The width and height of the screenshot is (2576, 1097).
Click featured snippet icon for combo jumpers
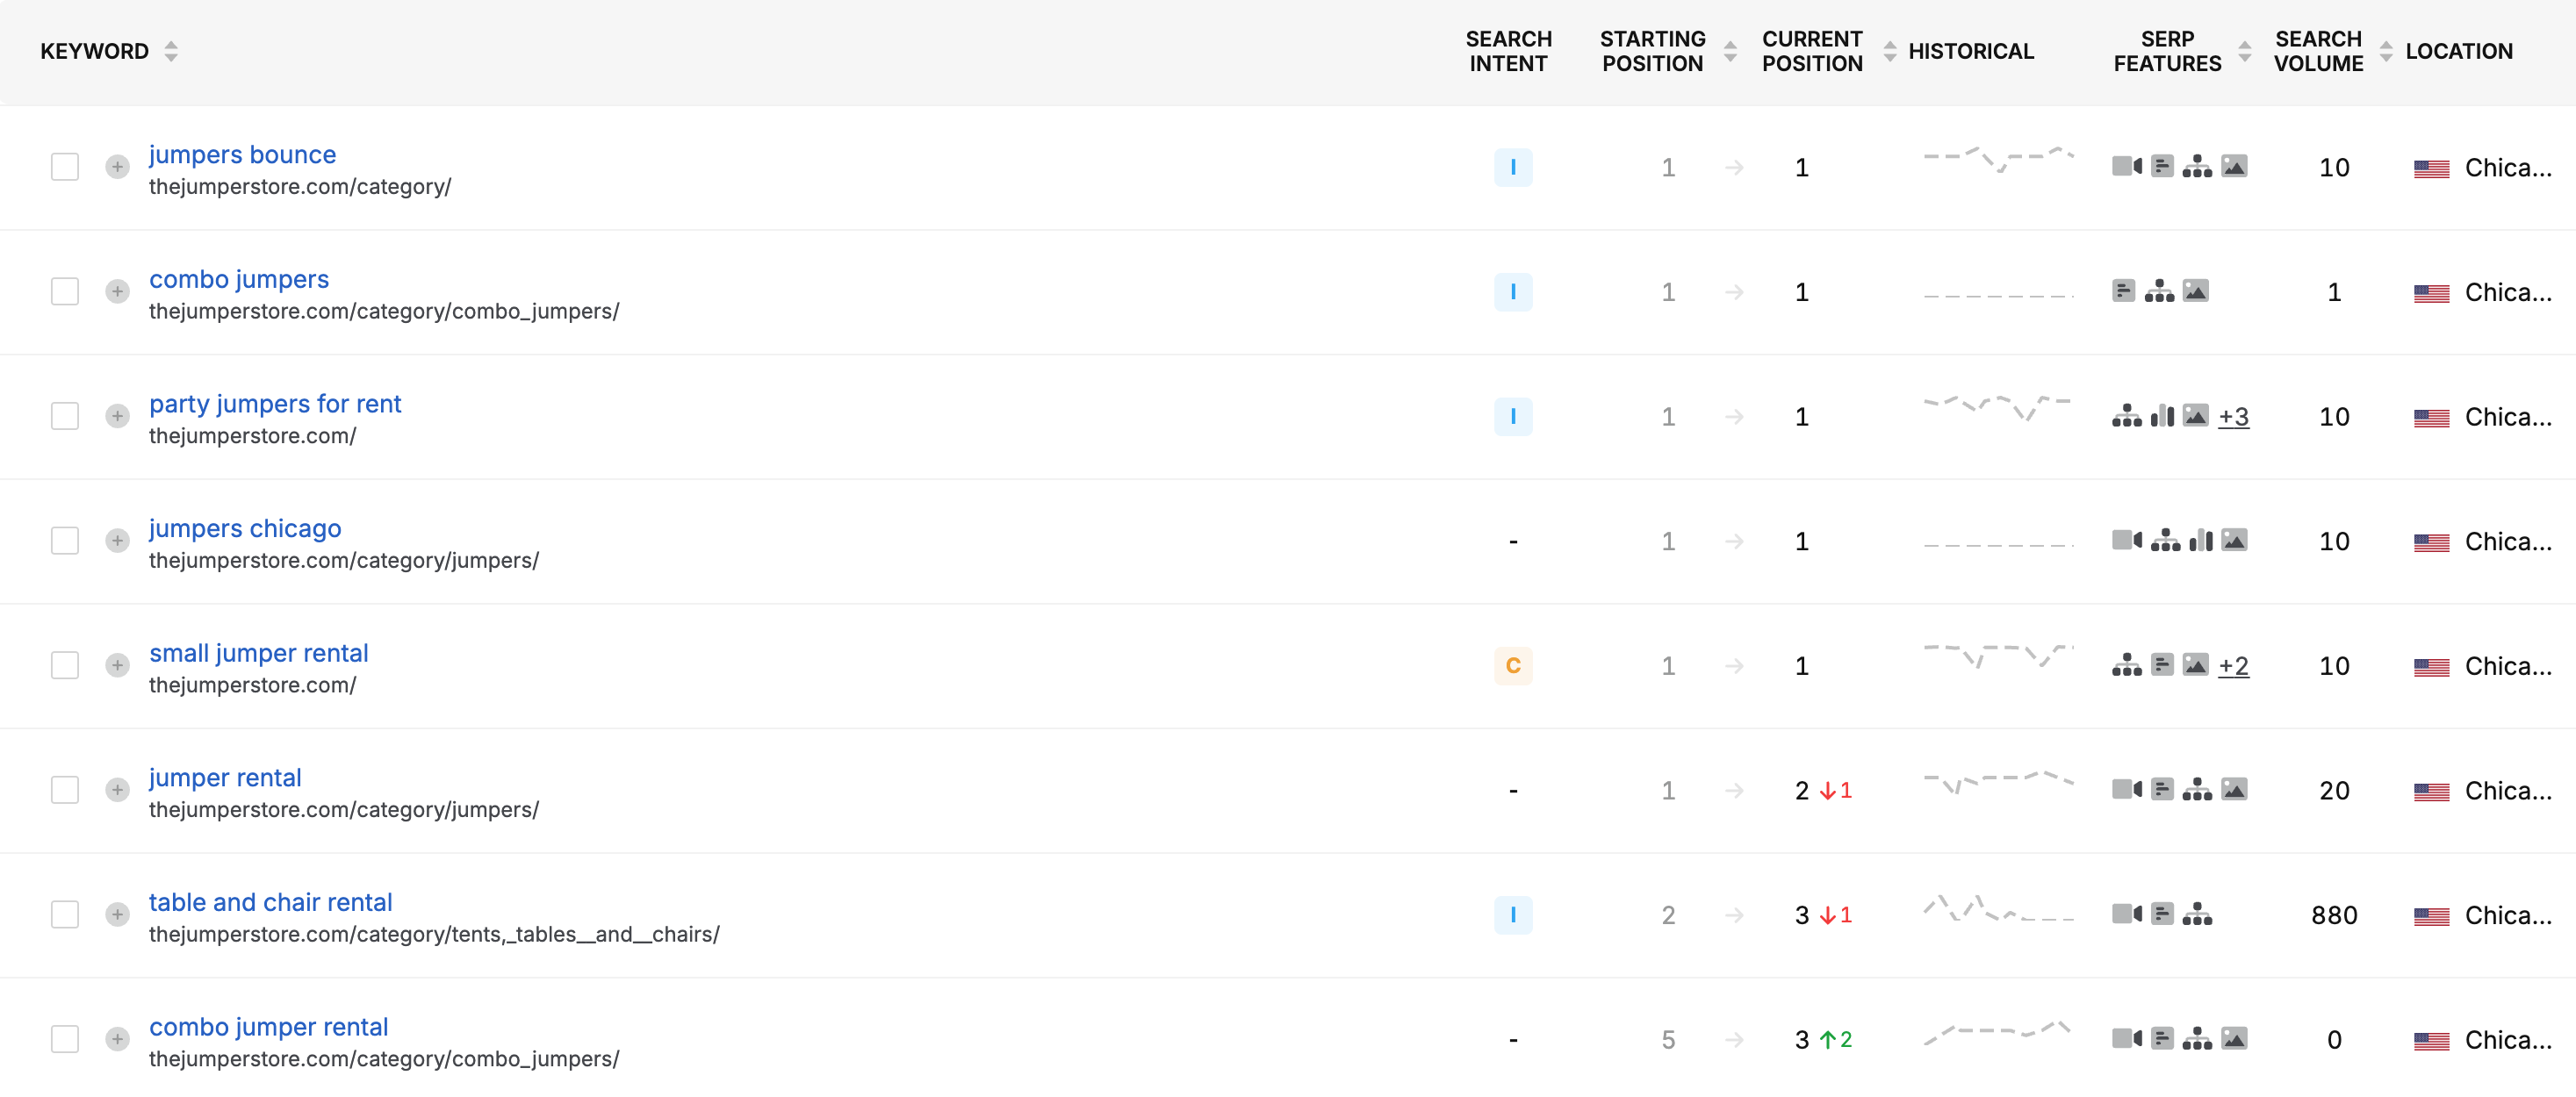coord(2124,291)
